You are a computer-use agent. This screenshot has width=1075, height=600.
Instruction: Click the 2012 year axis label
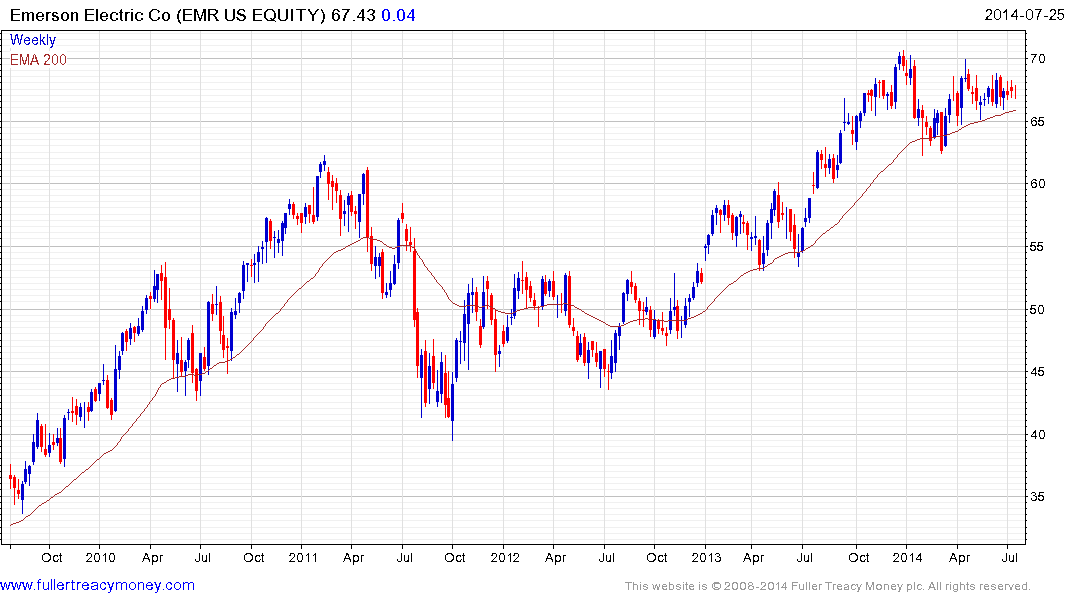(x=505, y=557)
